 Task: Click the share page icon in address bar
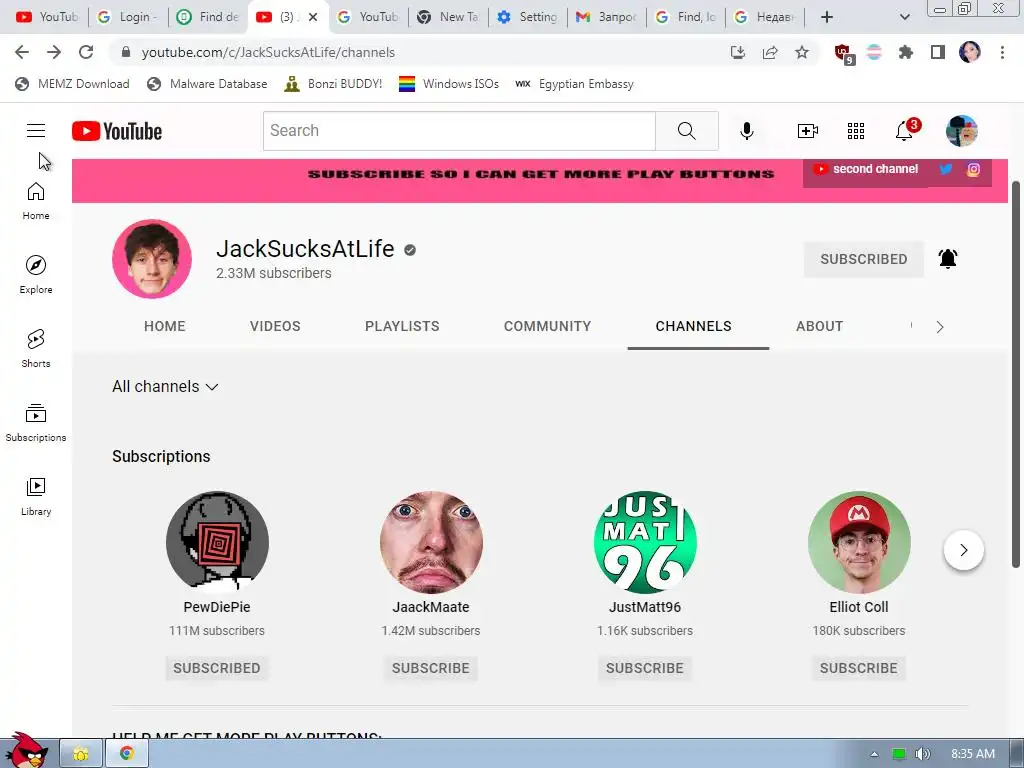click(770, 52)
